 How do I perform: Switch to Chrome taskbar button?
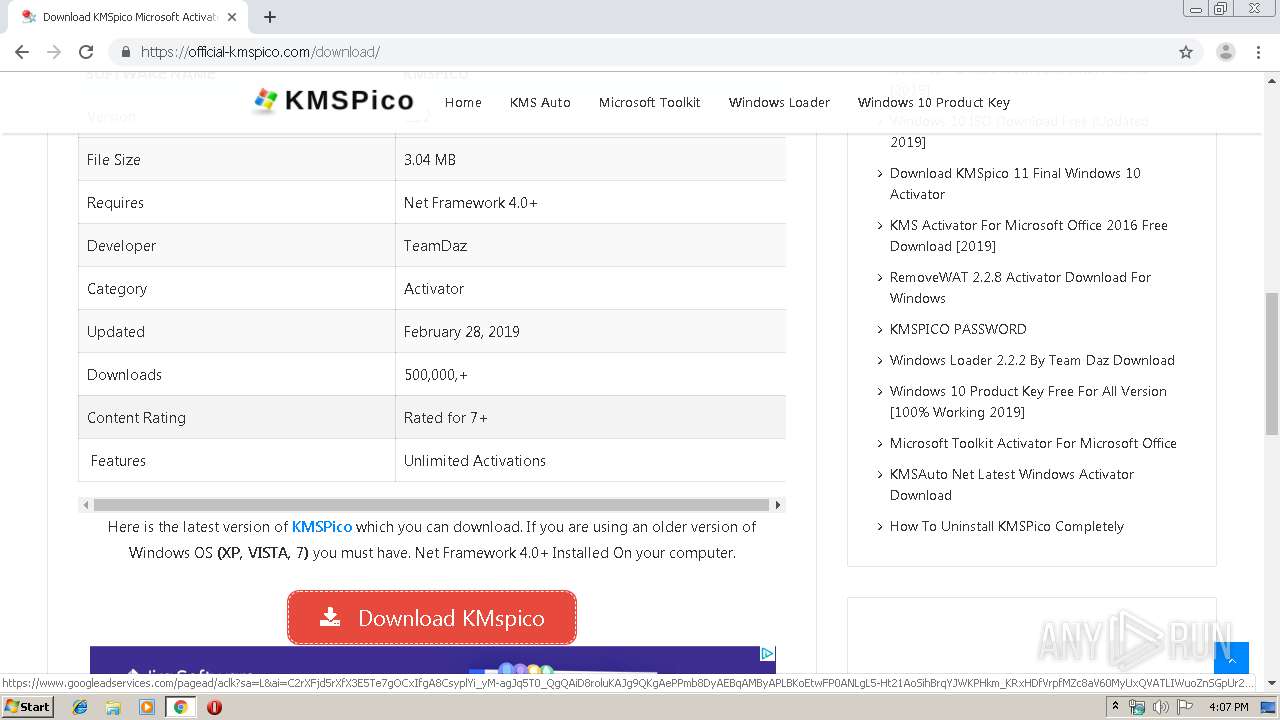[180, 707]
